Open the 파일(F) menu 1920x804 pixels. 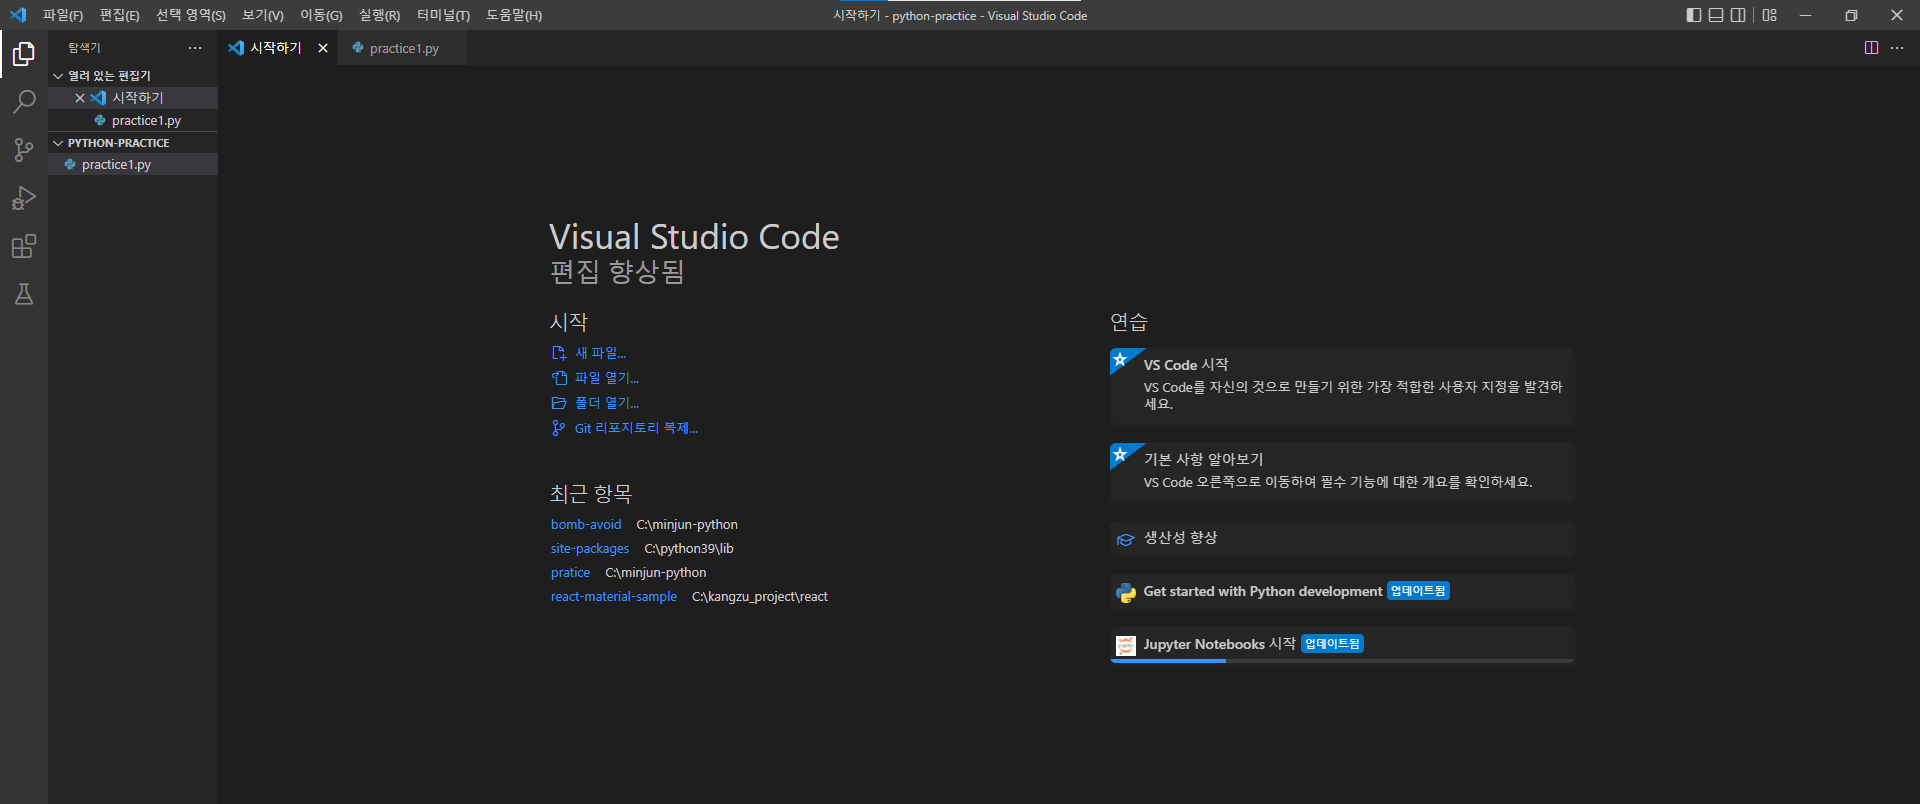(x=63, y=15)
